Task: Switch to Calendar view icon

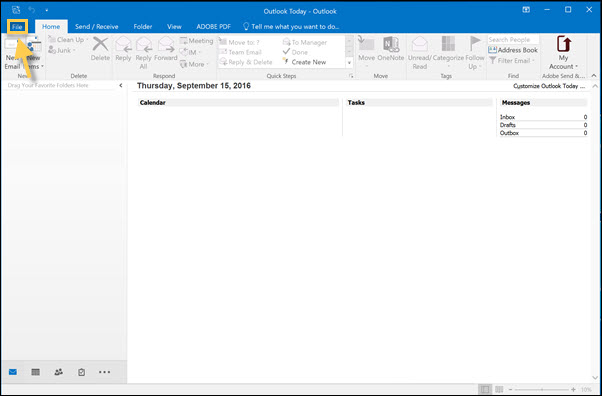Action: [x=35, y=372]
